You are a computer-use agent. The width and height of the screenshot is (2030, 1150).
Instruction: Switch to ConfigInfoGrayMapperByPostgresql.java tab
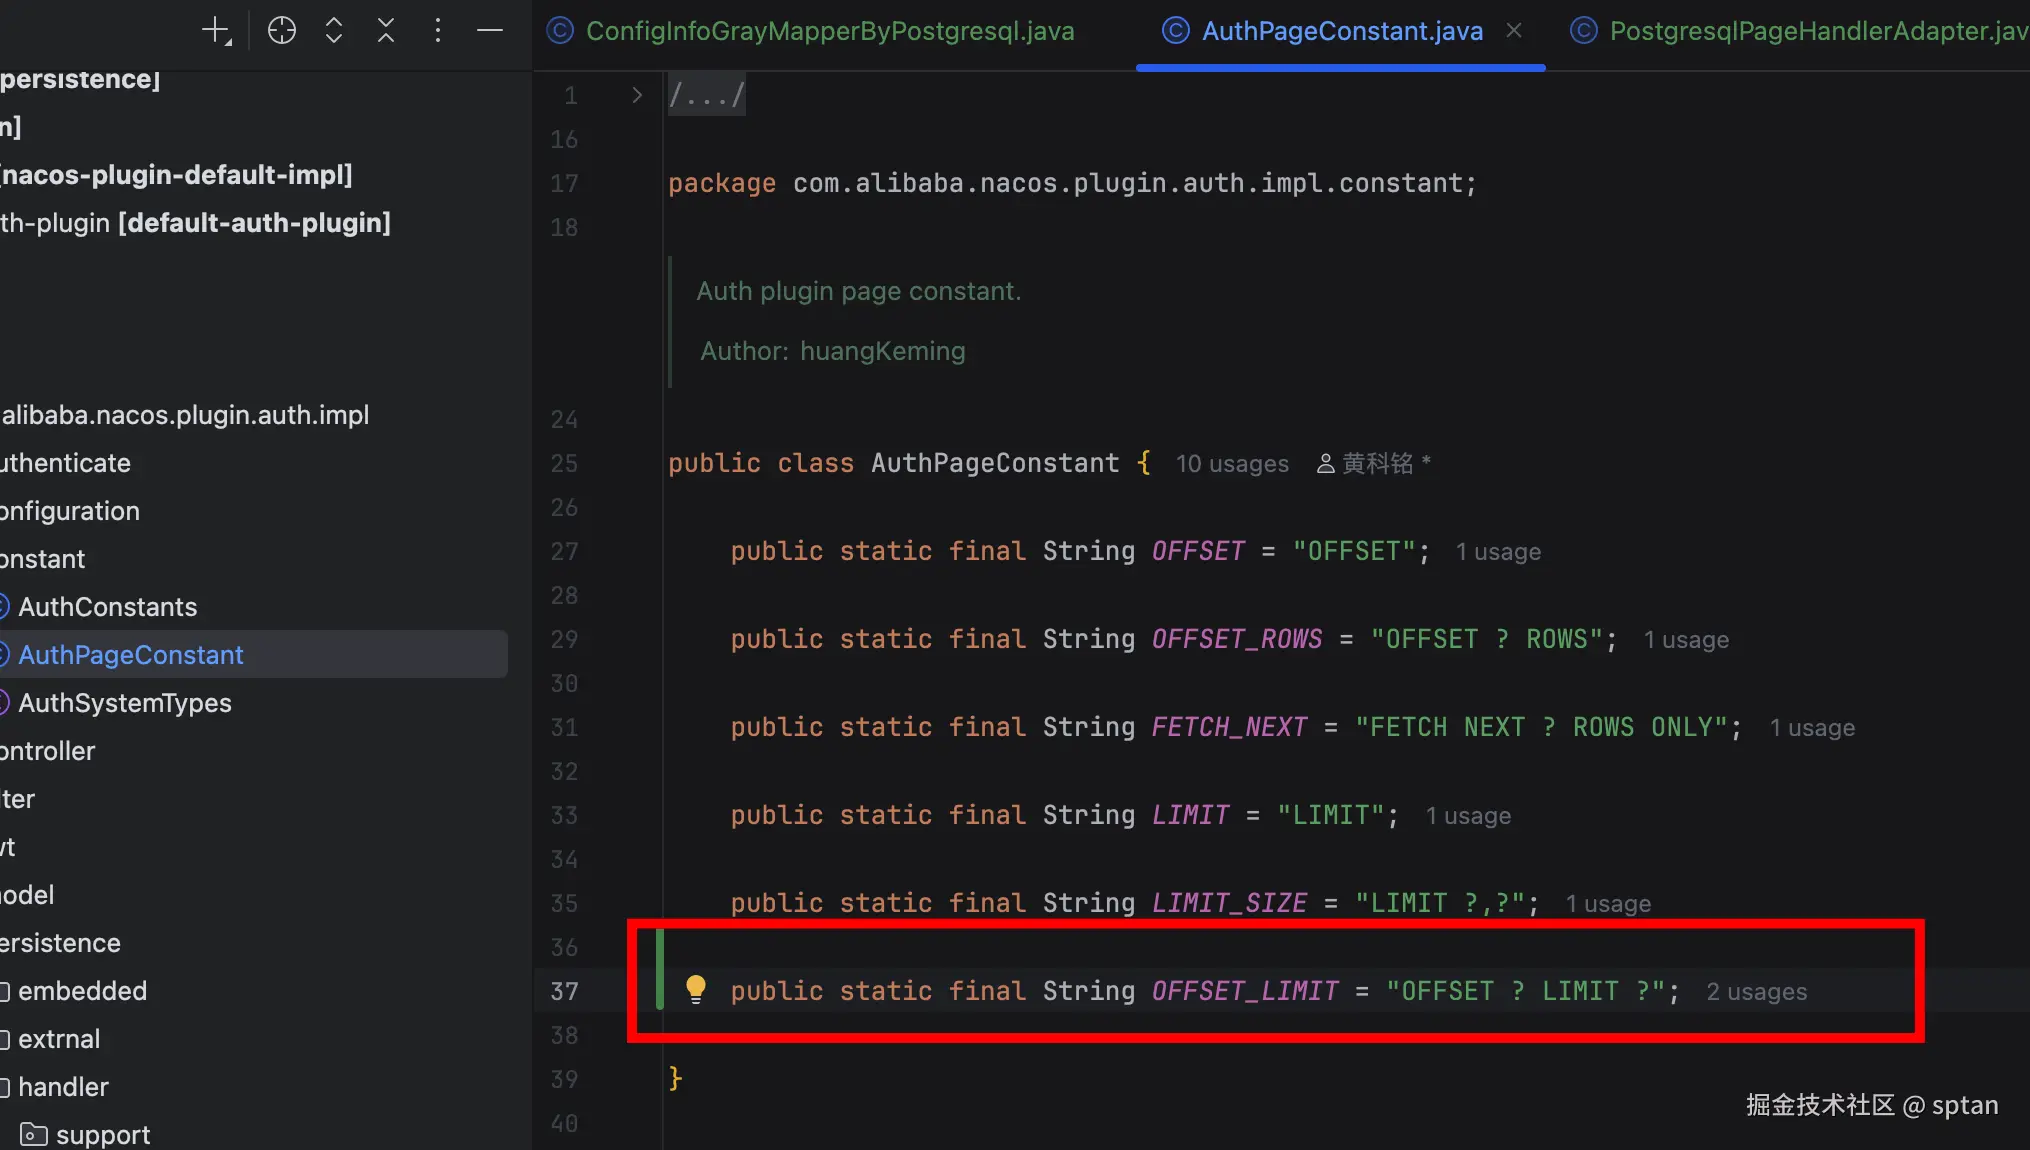coord(829,31)
